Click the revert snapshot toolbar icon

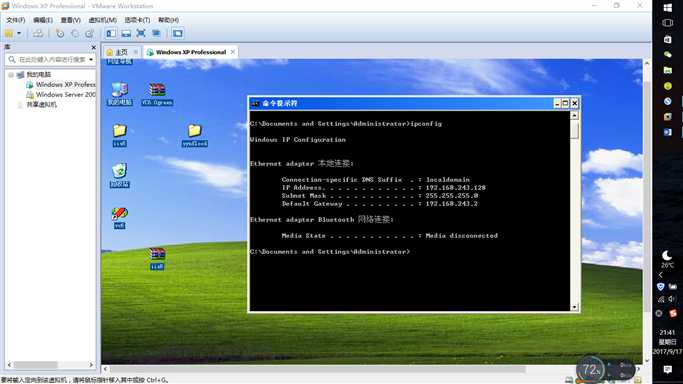click(75, 34)
